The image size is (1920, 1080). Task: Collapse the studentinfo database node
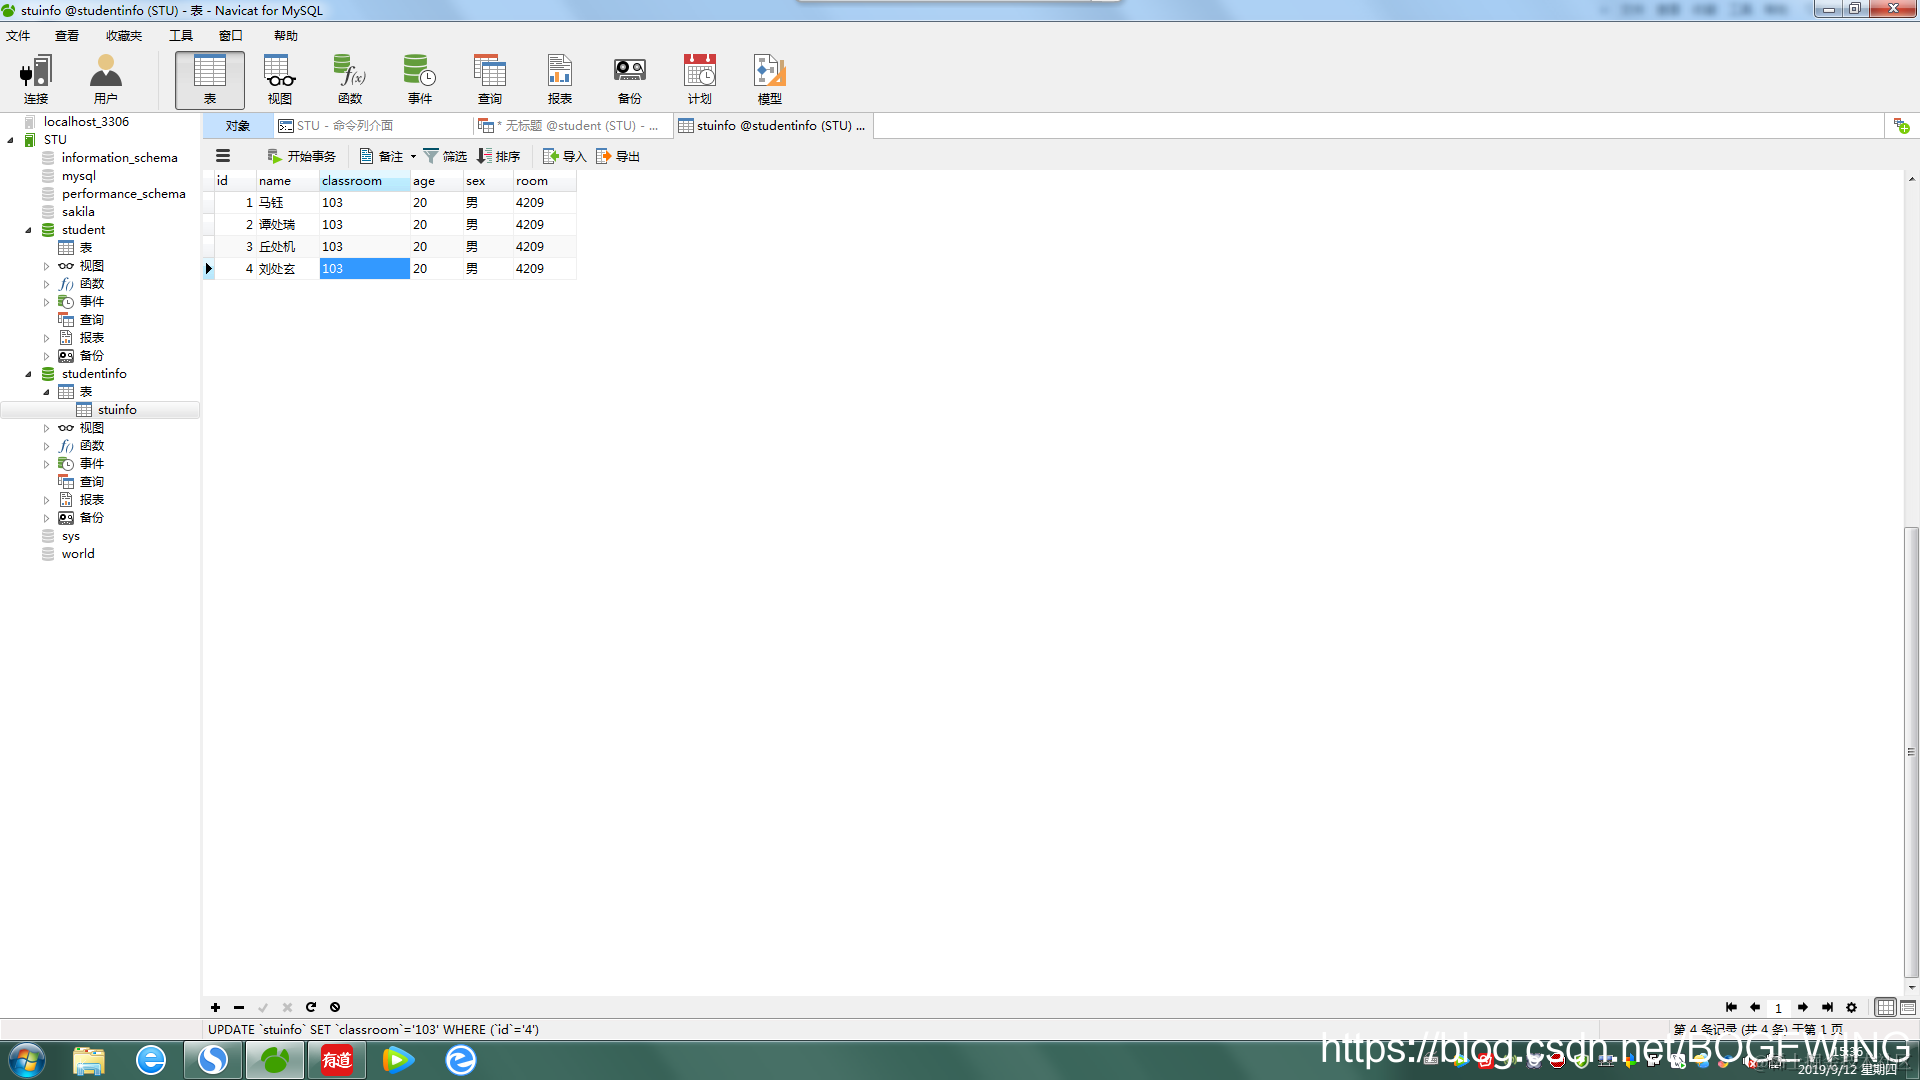tap(28, 374)
